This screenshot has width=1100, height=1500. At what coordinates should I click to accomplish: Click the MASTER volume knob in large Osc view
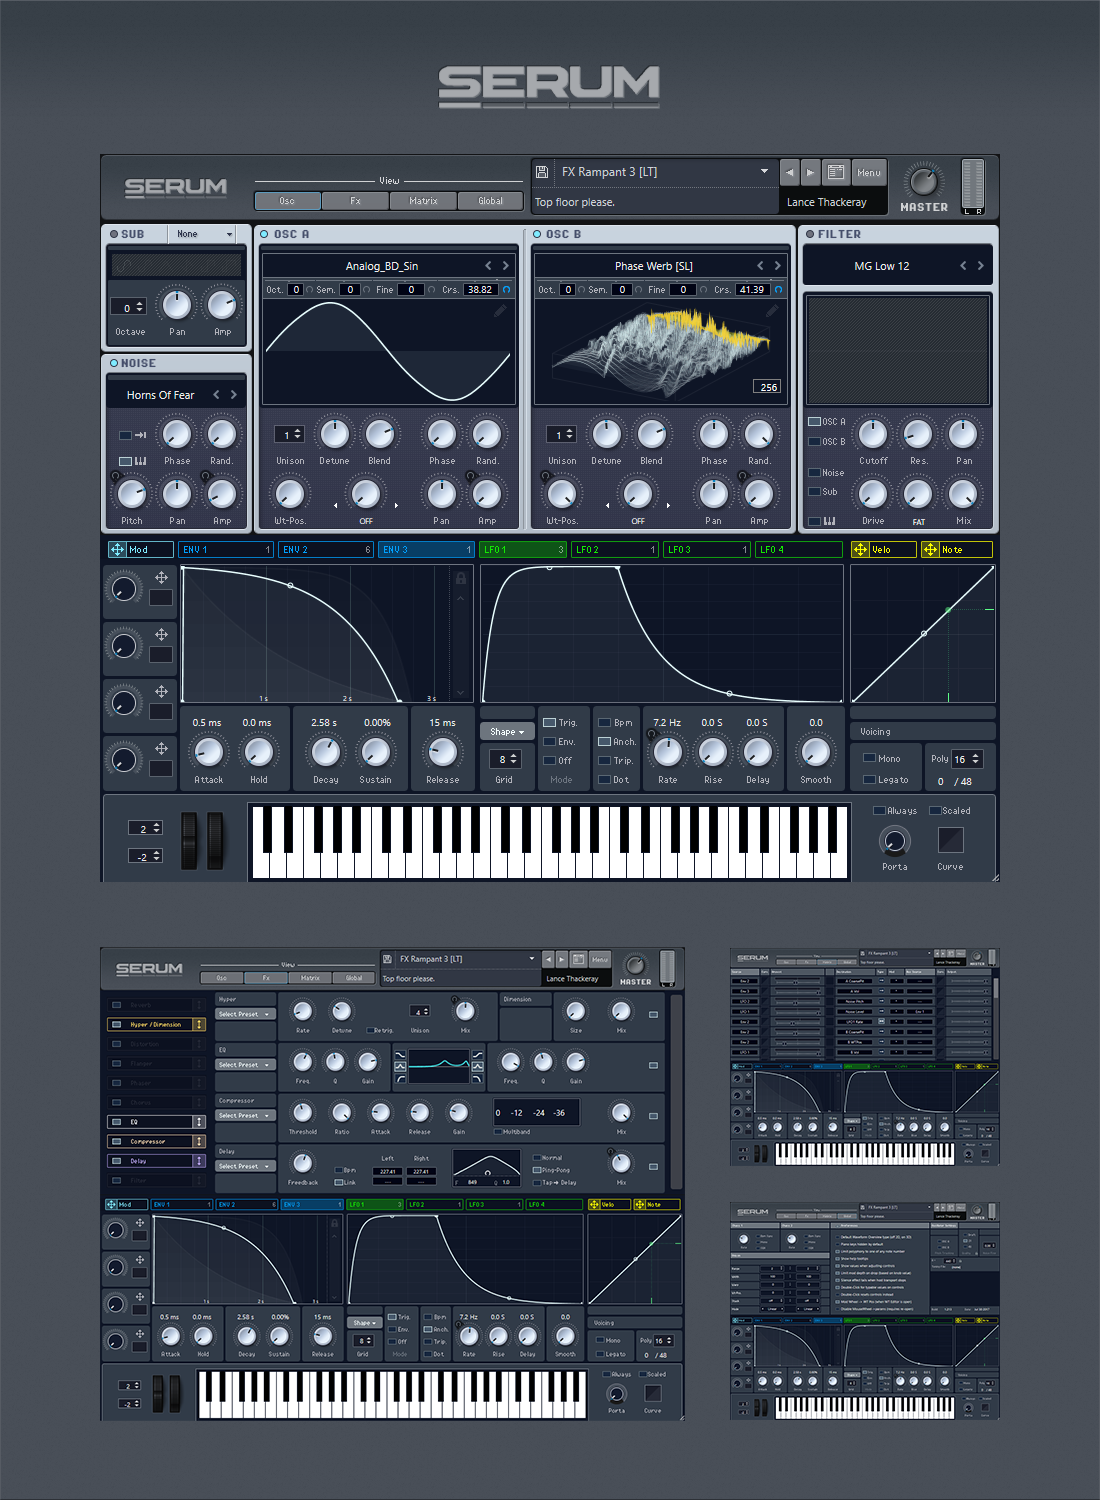pos(923,181)
